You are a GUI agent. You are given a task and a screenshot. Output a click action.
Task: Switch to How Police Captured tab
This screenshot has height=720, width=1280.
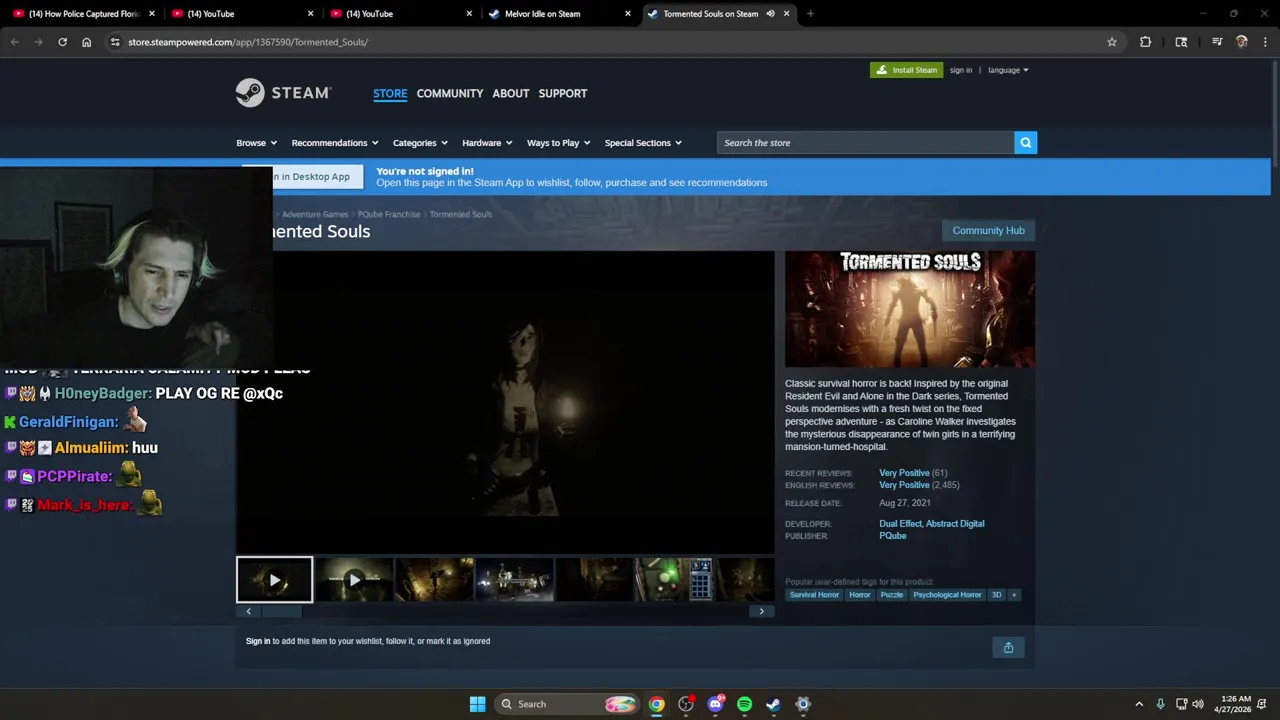tap(84, 14)
